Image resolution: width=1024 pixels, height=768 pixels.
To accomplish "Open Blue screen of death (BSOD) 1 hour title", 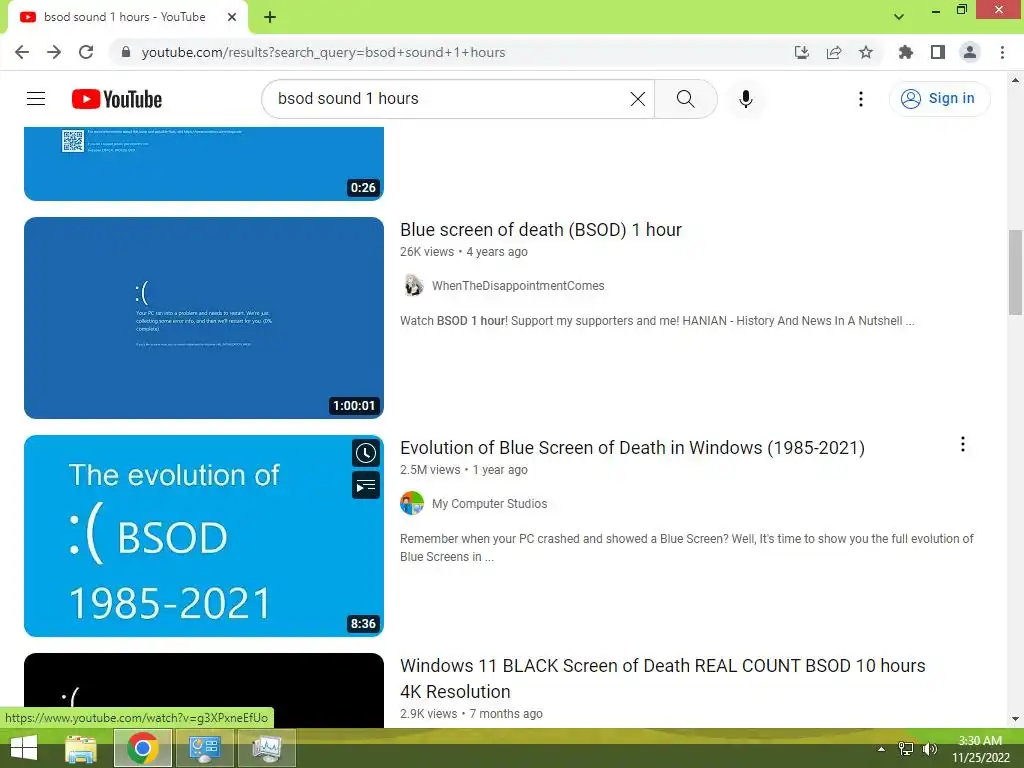I will pos(541,230).
